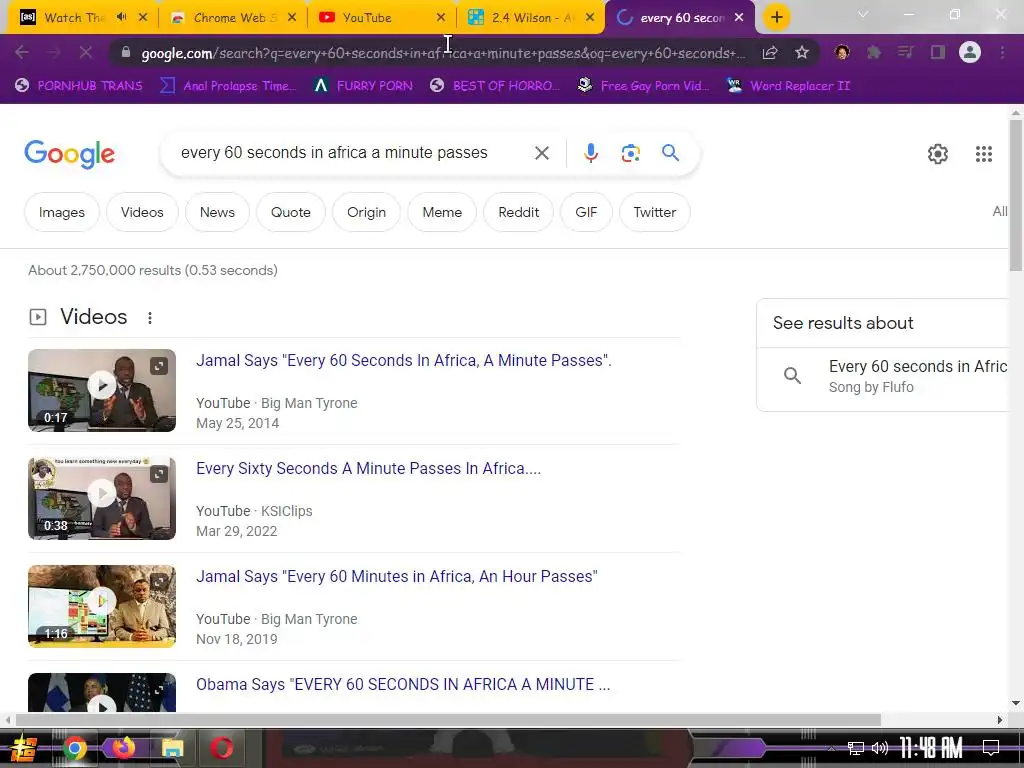Open Chrome extensions puzzle icon
The image size is (1024, 768).
tap(874, 52)
